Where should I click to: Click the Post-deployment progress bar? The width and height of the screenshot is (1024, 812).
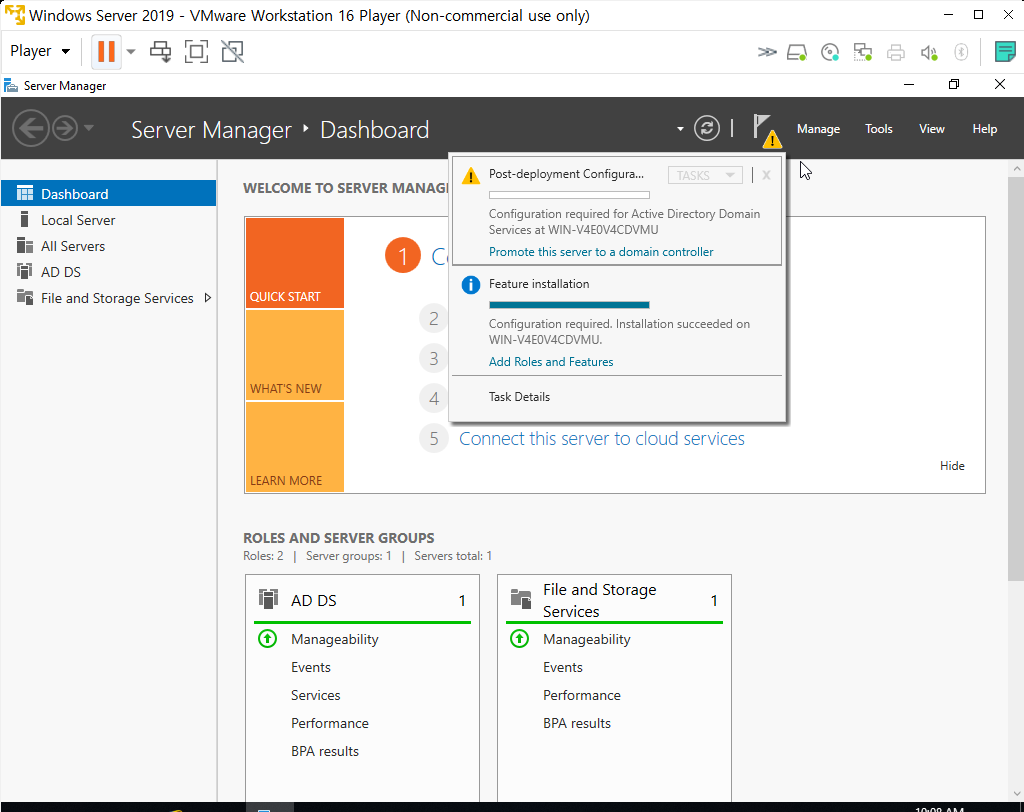[569, 195]
